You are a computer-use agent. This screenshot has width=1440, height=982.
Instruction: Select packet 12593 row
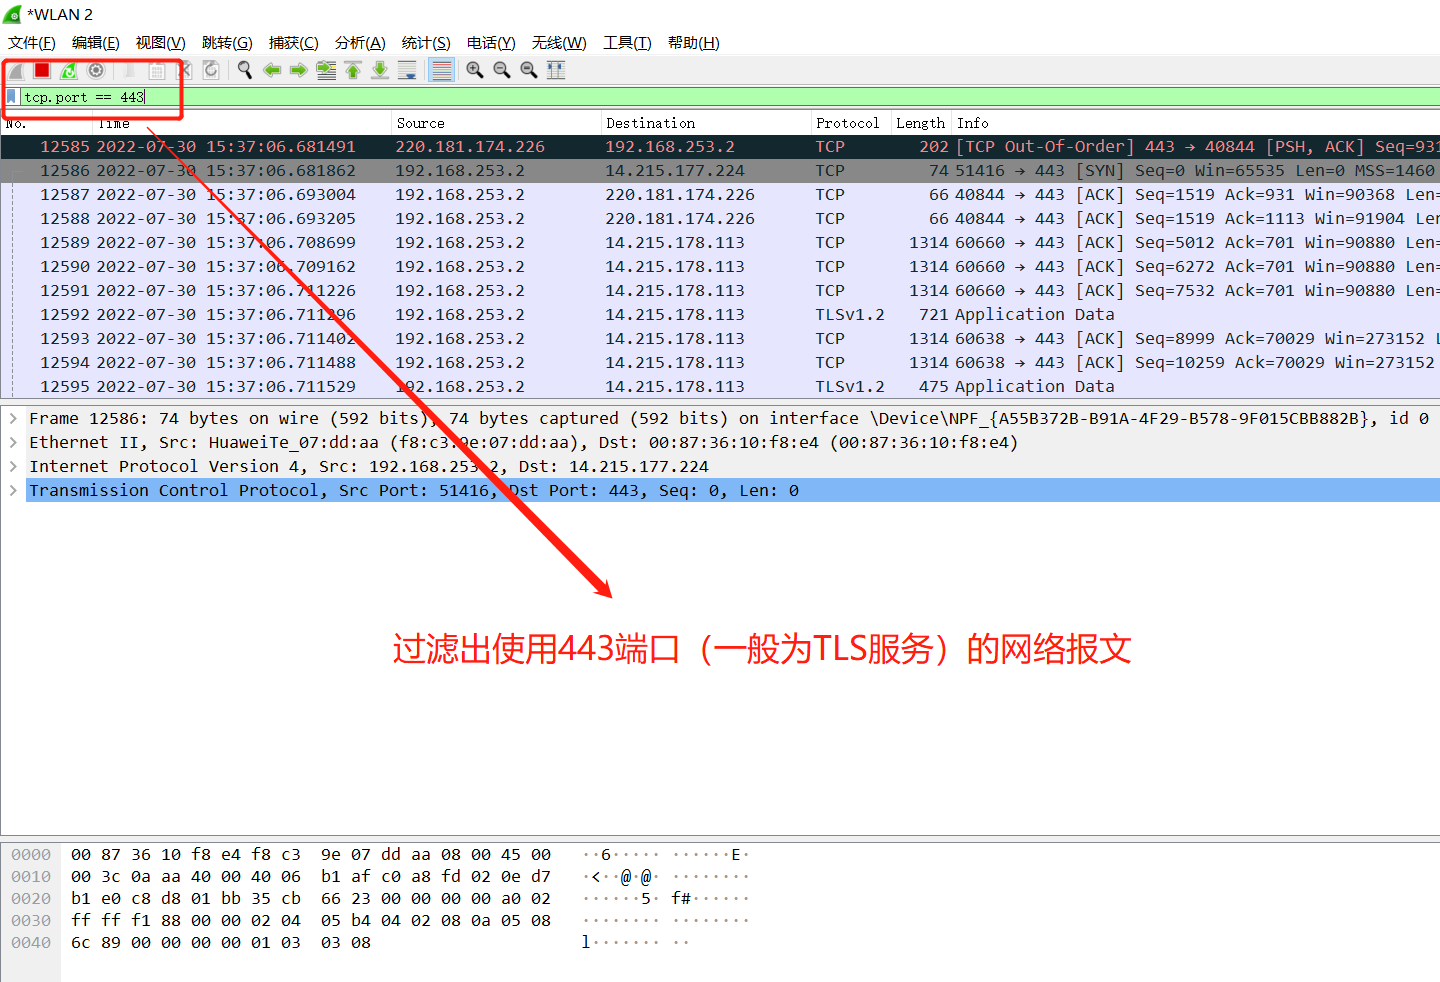(x=720, y=339)
